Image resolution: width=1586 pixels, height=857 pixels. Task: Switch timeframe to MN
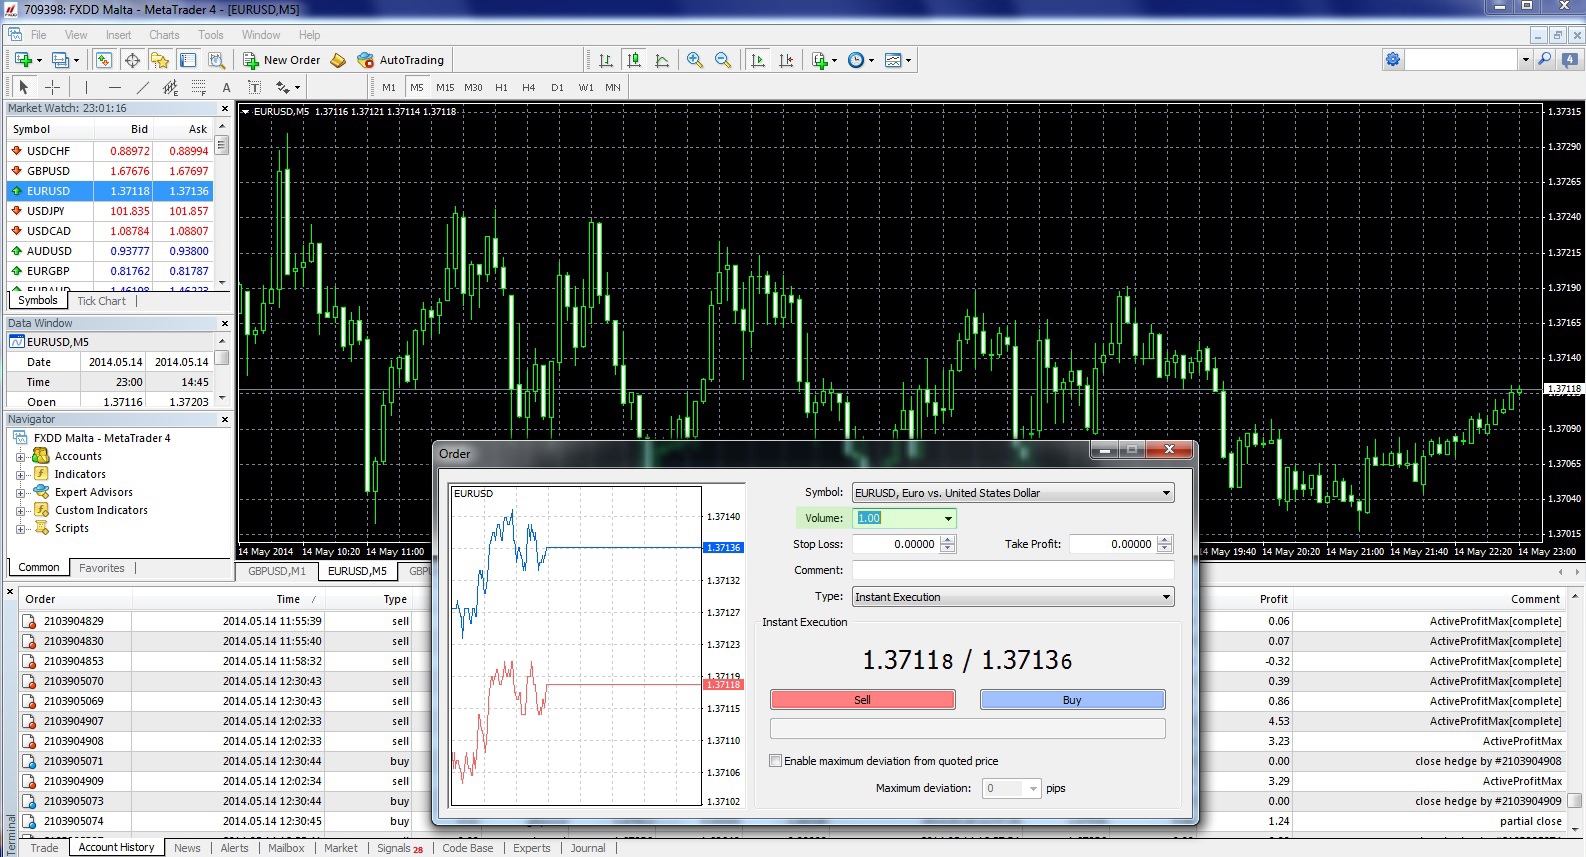pyautogui.click(x=613, y=87)
